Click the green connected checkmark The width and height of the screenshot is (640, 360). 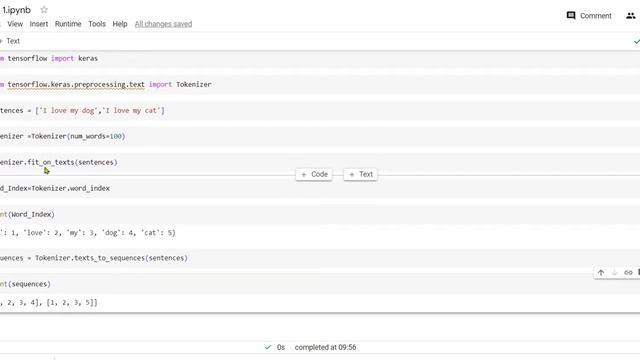click(636, 41)
